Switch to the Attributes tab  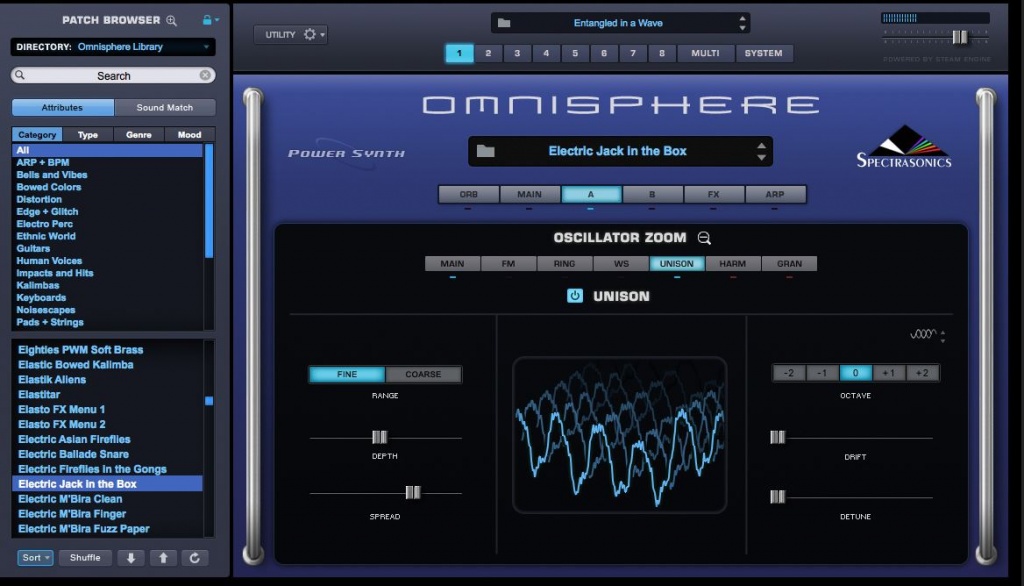click(x=63, y=107)
